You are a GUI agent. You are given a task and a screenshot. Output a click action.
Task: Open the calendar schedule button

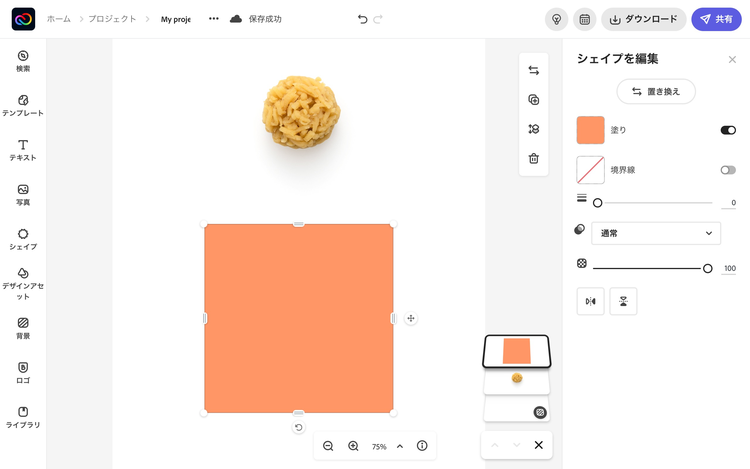point(585,19)
